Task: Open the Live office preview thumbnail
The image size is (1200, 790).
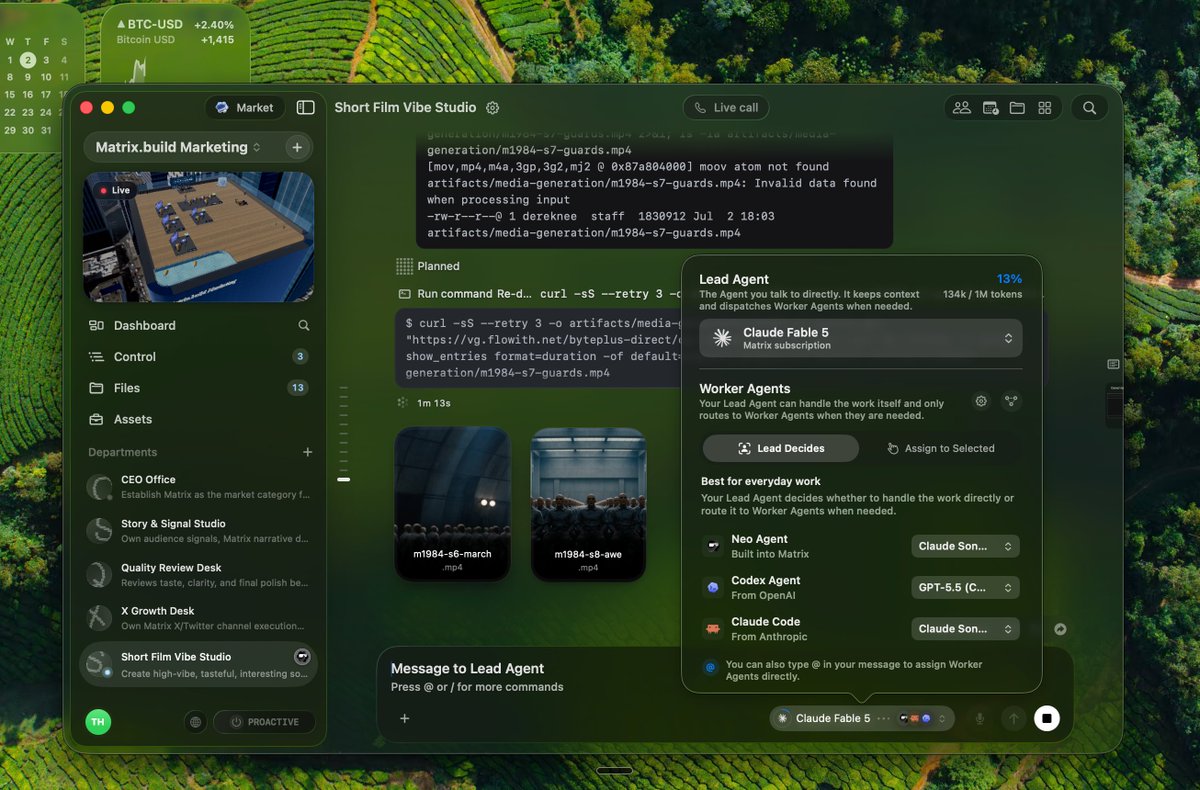Action: coord(198,237)
